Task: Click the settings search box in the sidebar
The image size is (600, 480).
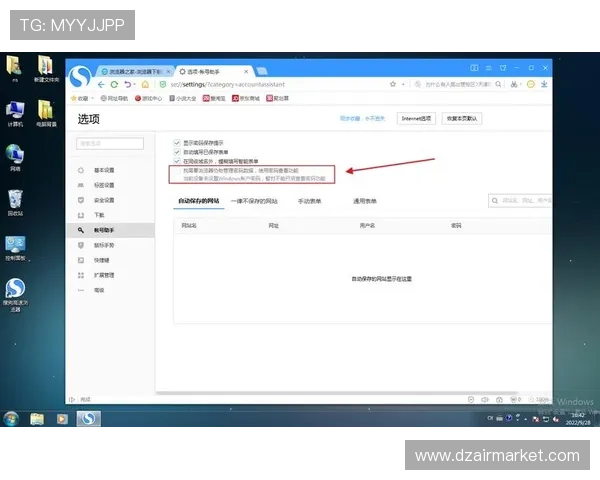Action: (110, 144)
